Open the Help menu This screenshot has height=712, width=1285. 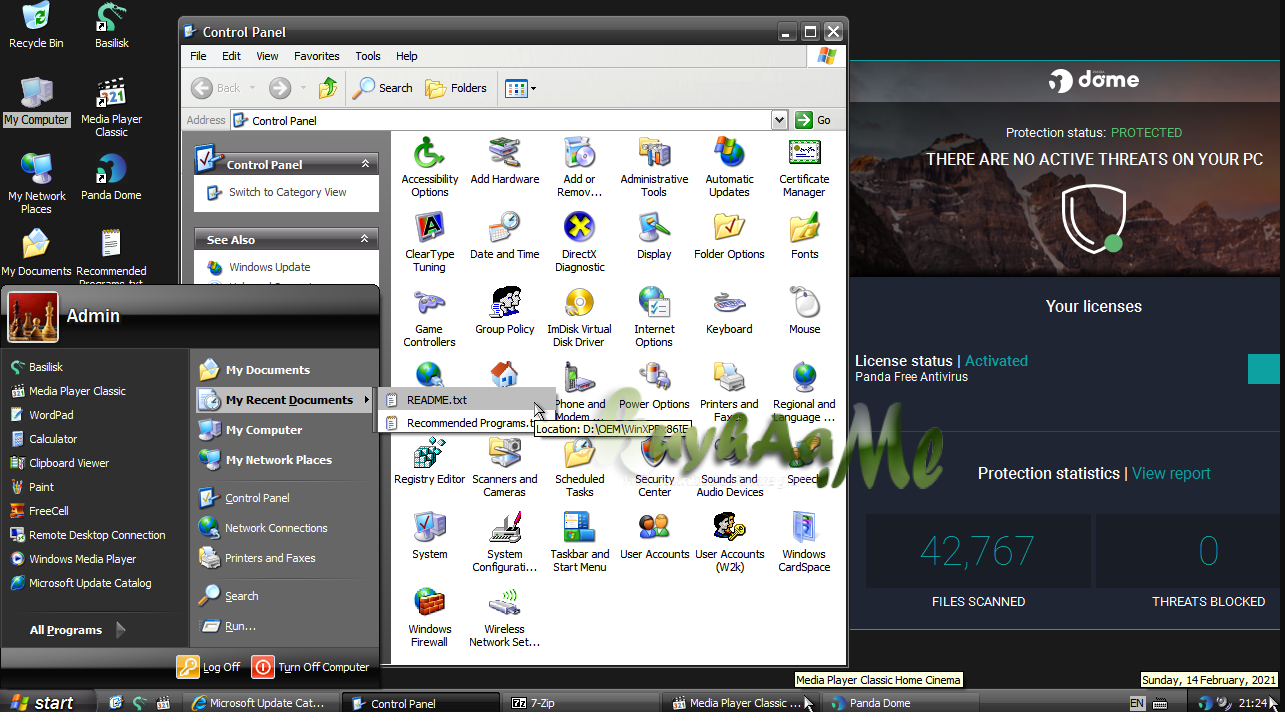[406, 56]
